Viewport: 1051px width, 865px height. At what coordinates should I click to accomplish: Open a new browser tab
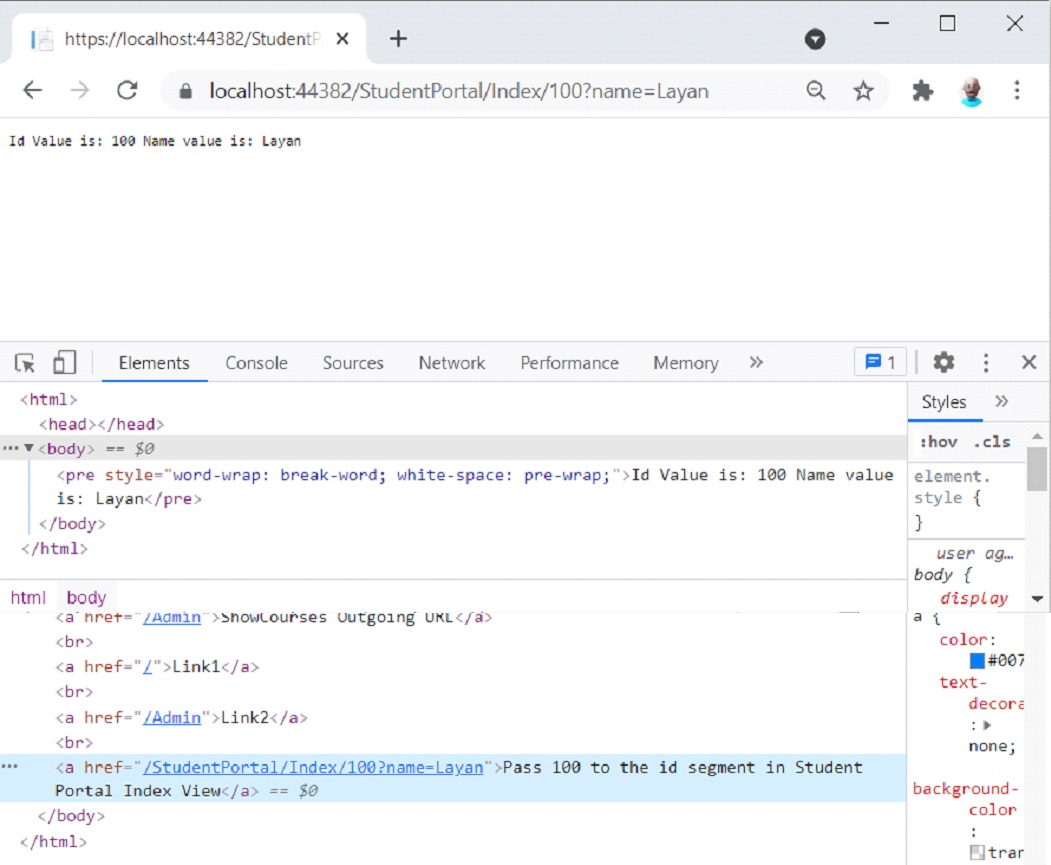point(398,39)
